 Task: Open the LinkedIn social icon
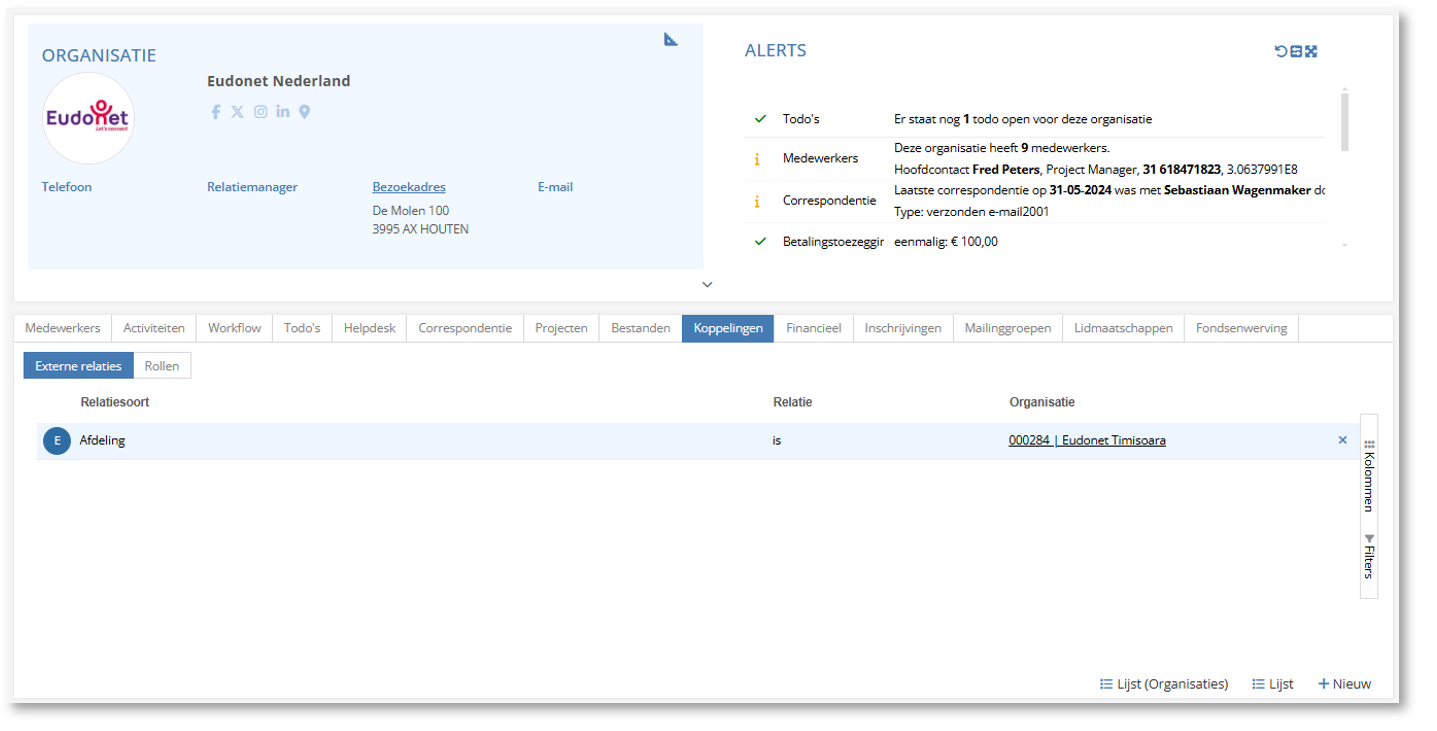coord(283,111)
